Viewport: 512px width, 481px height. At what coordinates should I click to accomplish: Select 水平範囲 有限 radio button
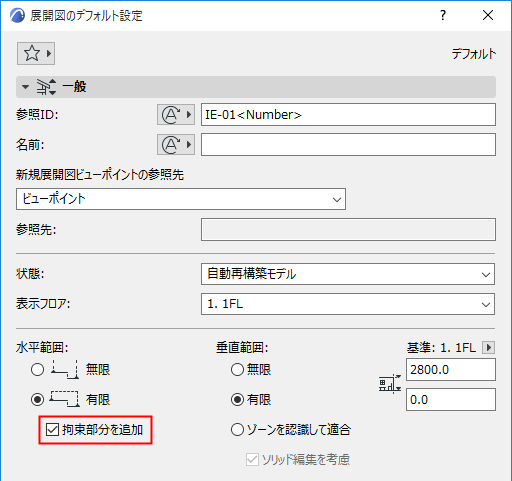tap(37, 399)
